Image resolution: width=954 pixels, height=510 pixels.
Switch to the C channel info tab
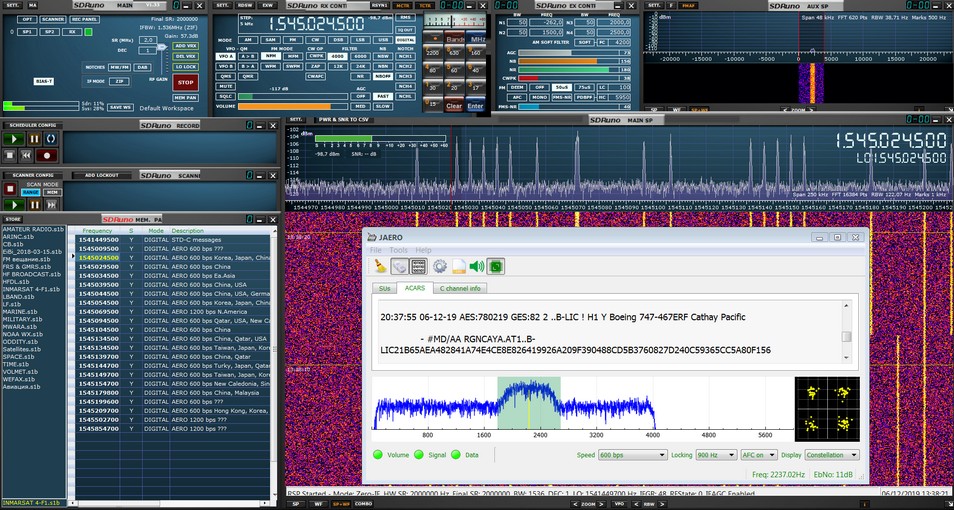point(460,288)
